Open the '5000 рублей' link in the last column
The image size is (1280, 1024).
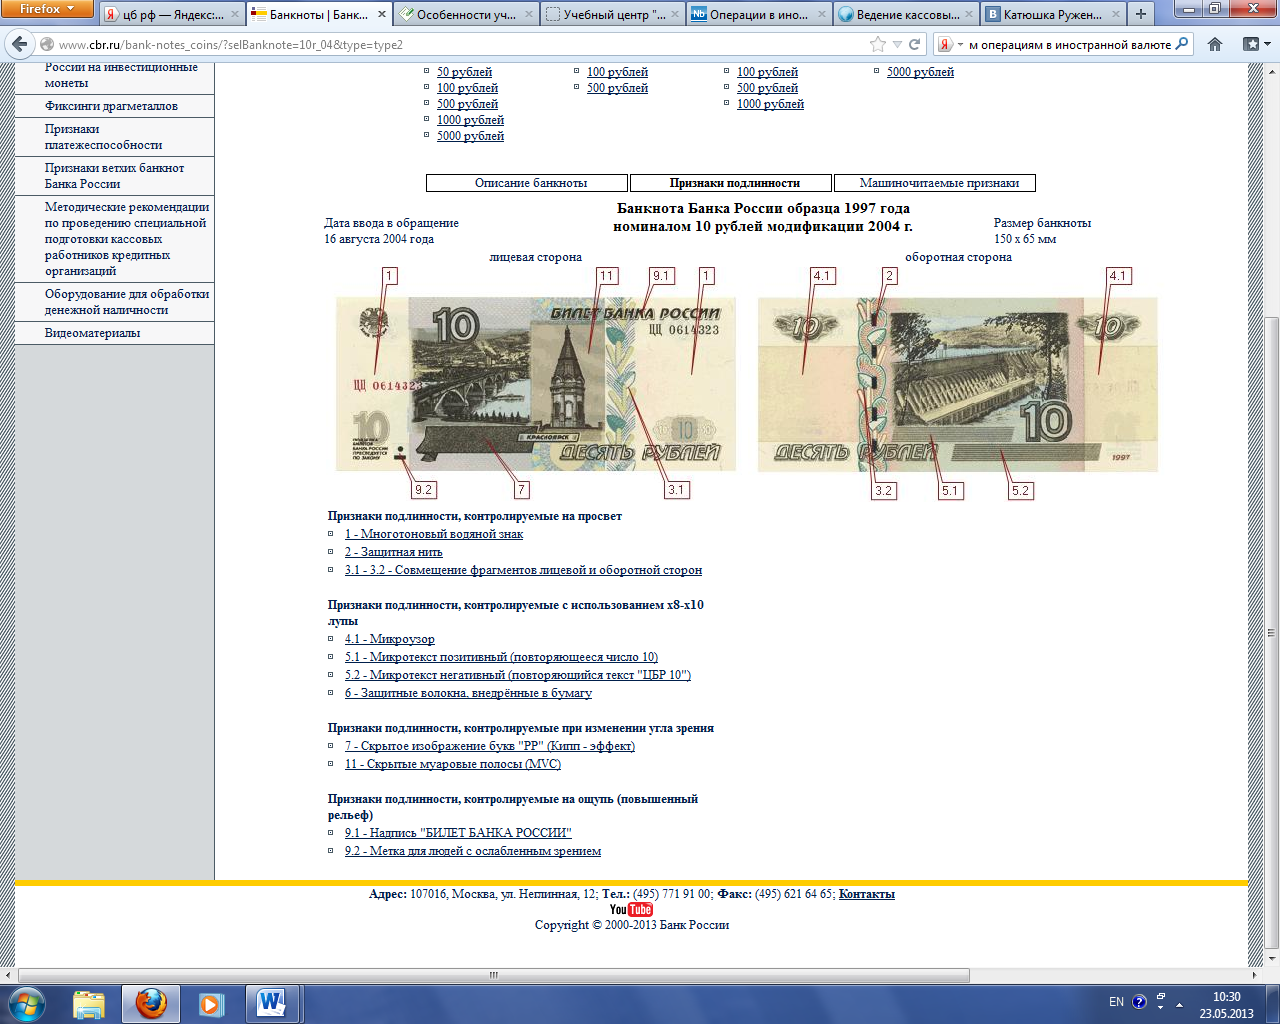[920, 72]
